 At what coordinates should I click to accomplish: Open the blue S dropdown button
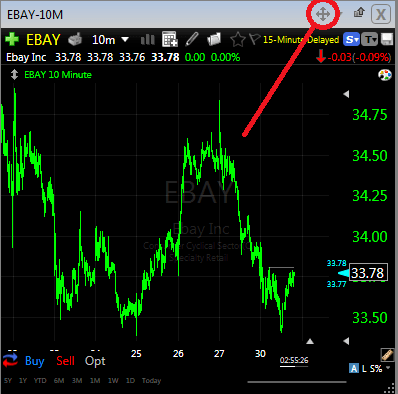click(351, 40)
